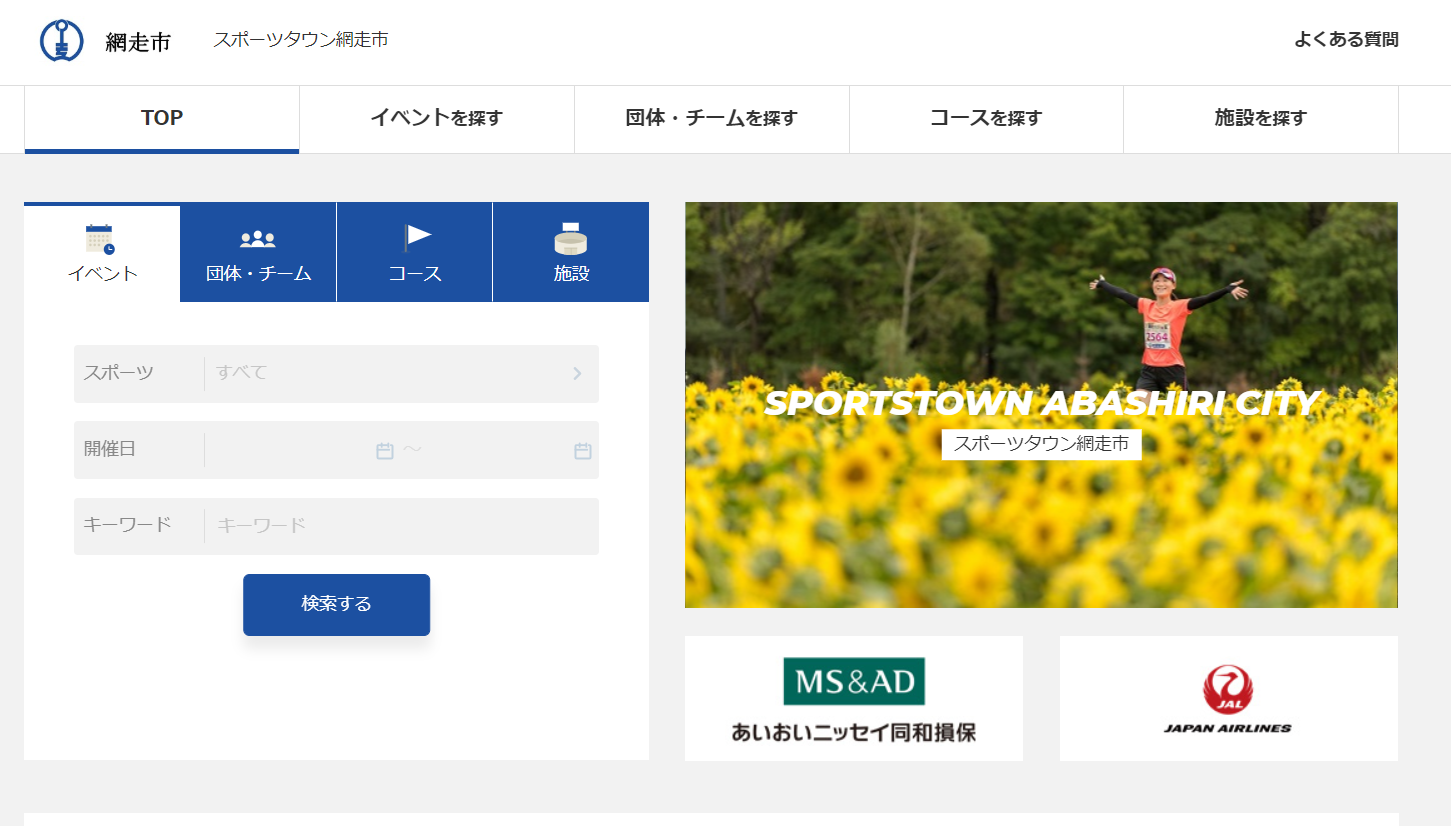Open the 団体・チームを探す navigation tab
The image size is (1451, 826).
click(x=711, y=119)
